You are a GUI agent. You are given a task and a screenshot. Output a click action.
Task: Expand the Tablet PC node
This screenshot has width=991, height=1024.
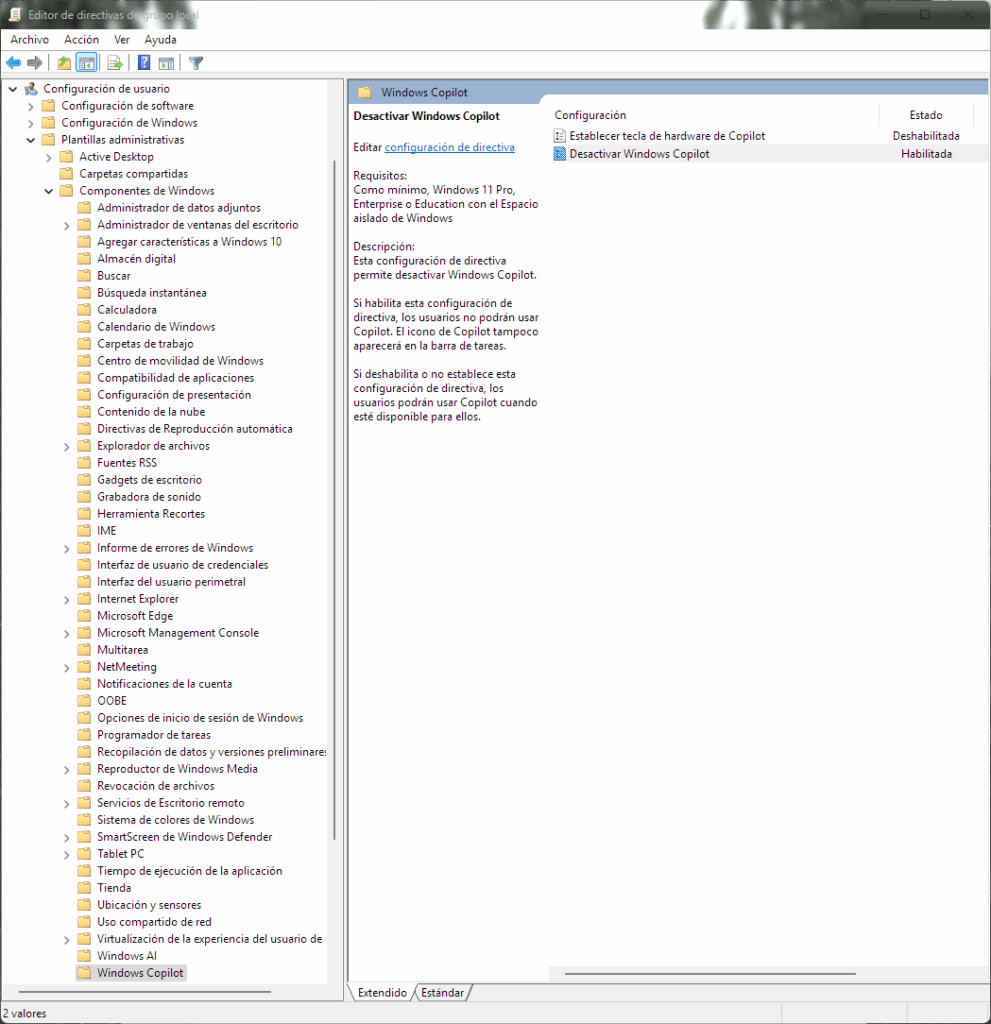tap(67, 854)
